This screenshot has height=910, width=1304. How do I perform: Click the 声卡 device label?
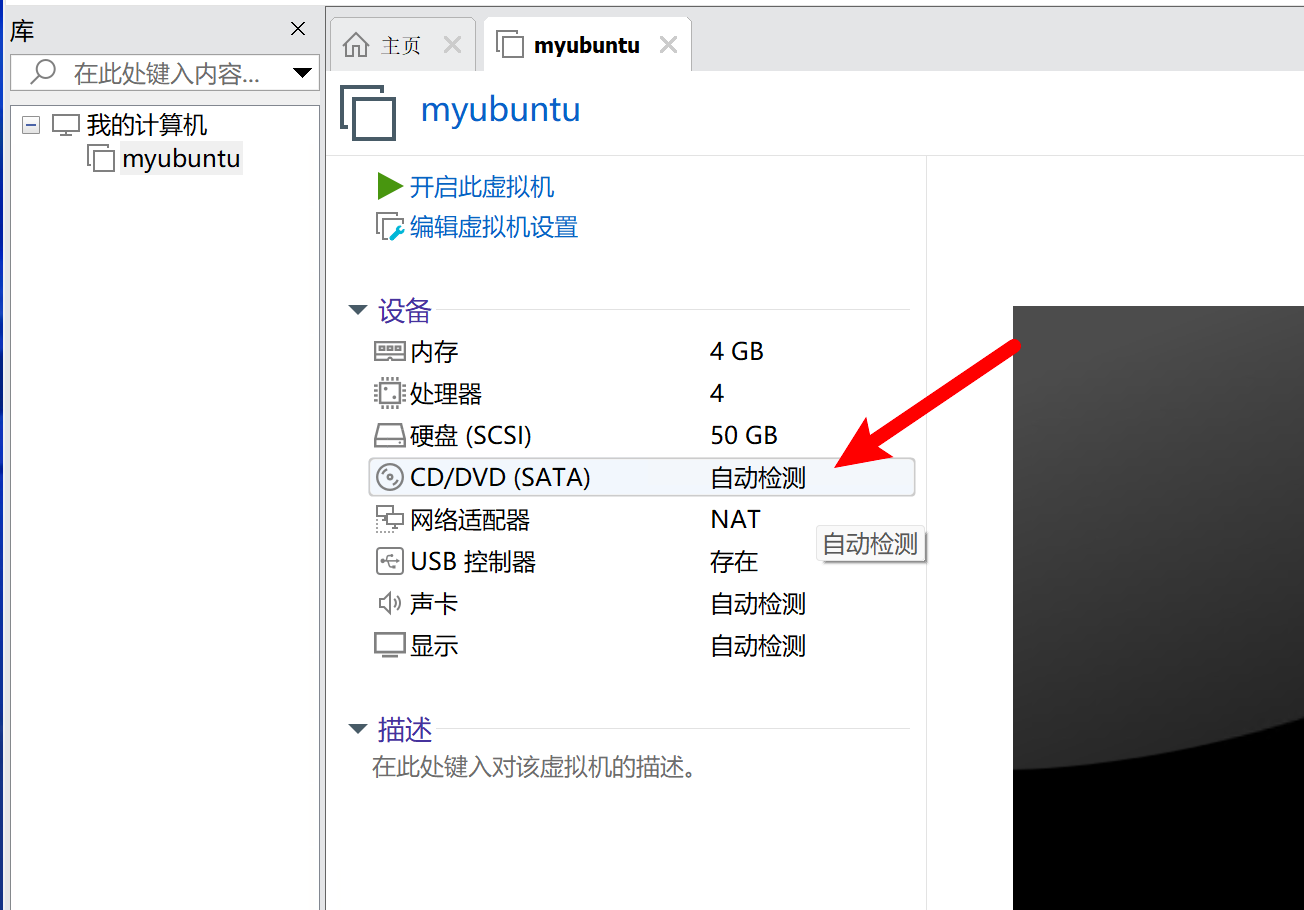(434, 604)
